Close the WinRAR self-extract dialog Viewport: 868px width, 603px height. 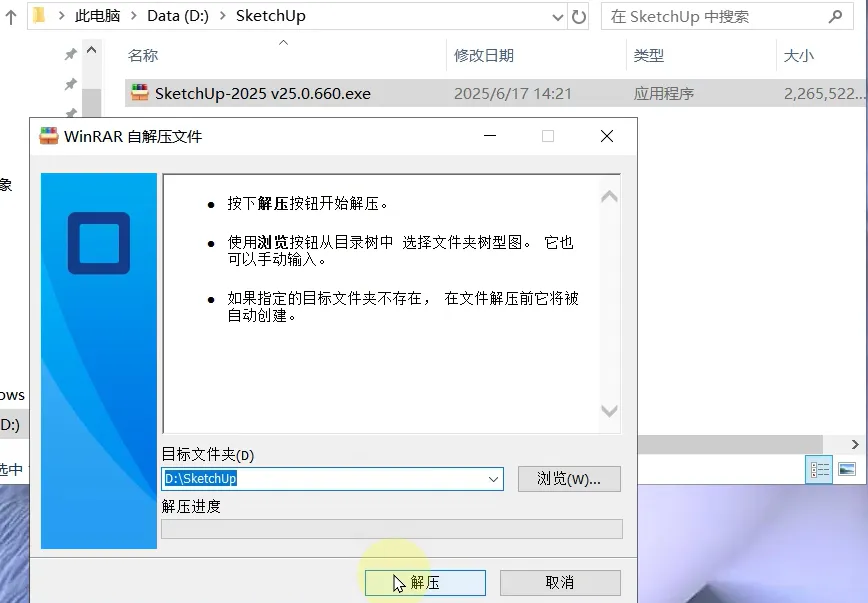607,136
